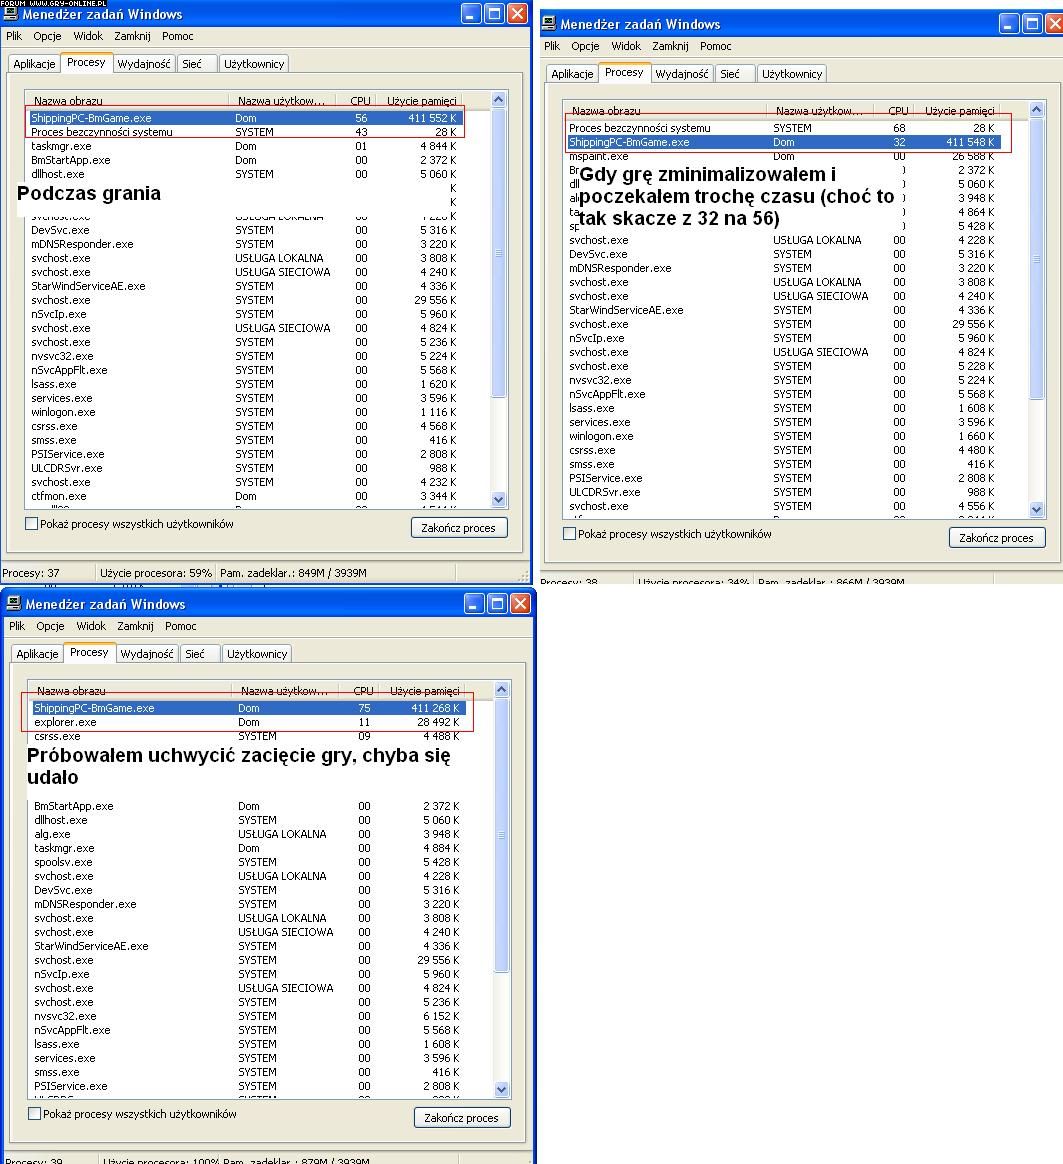Open the Pomoc menu in the bottom window

click(180, 626)
